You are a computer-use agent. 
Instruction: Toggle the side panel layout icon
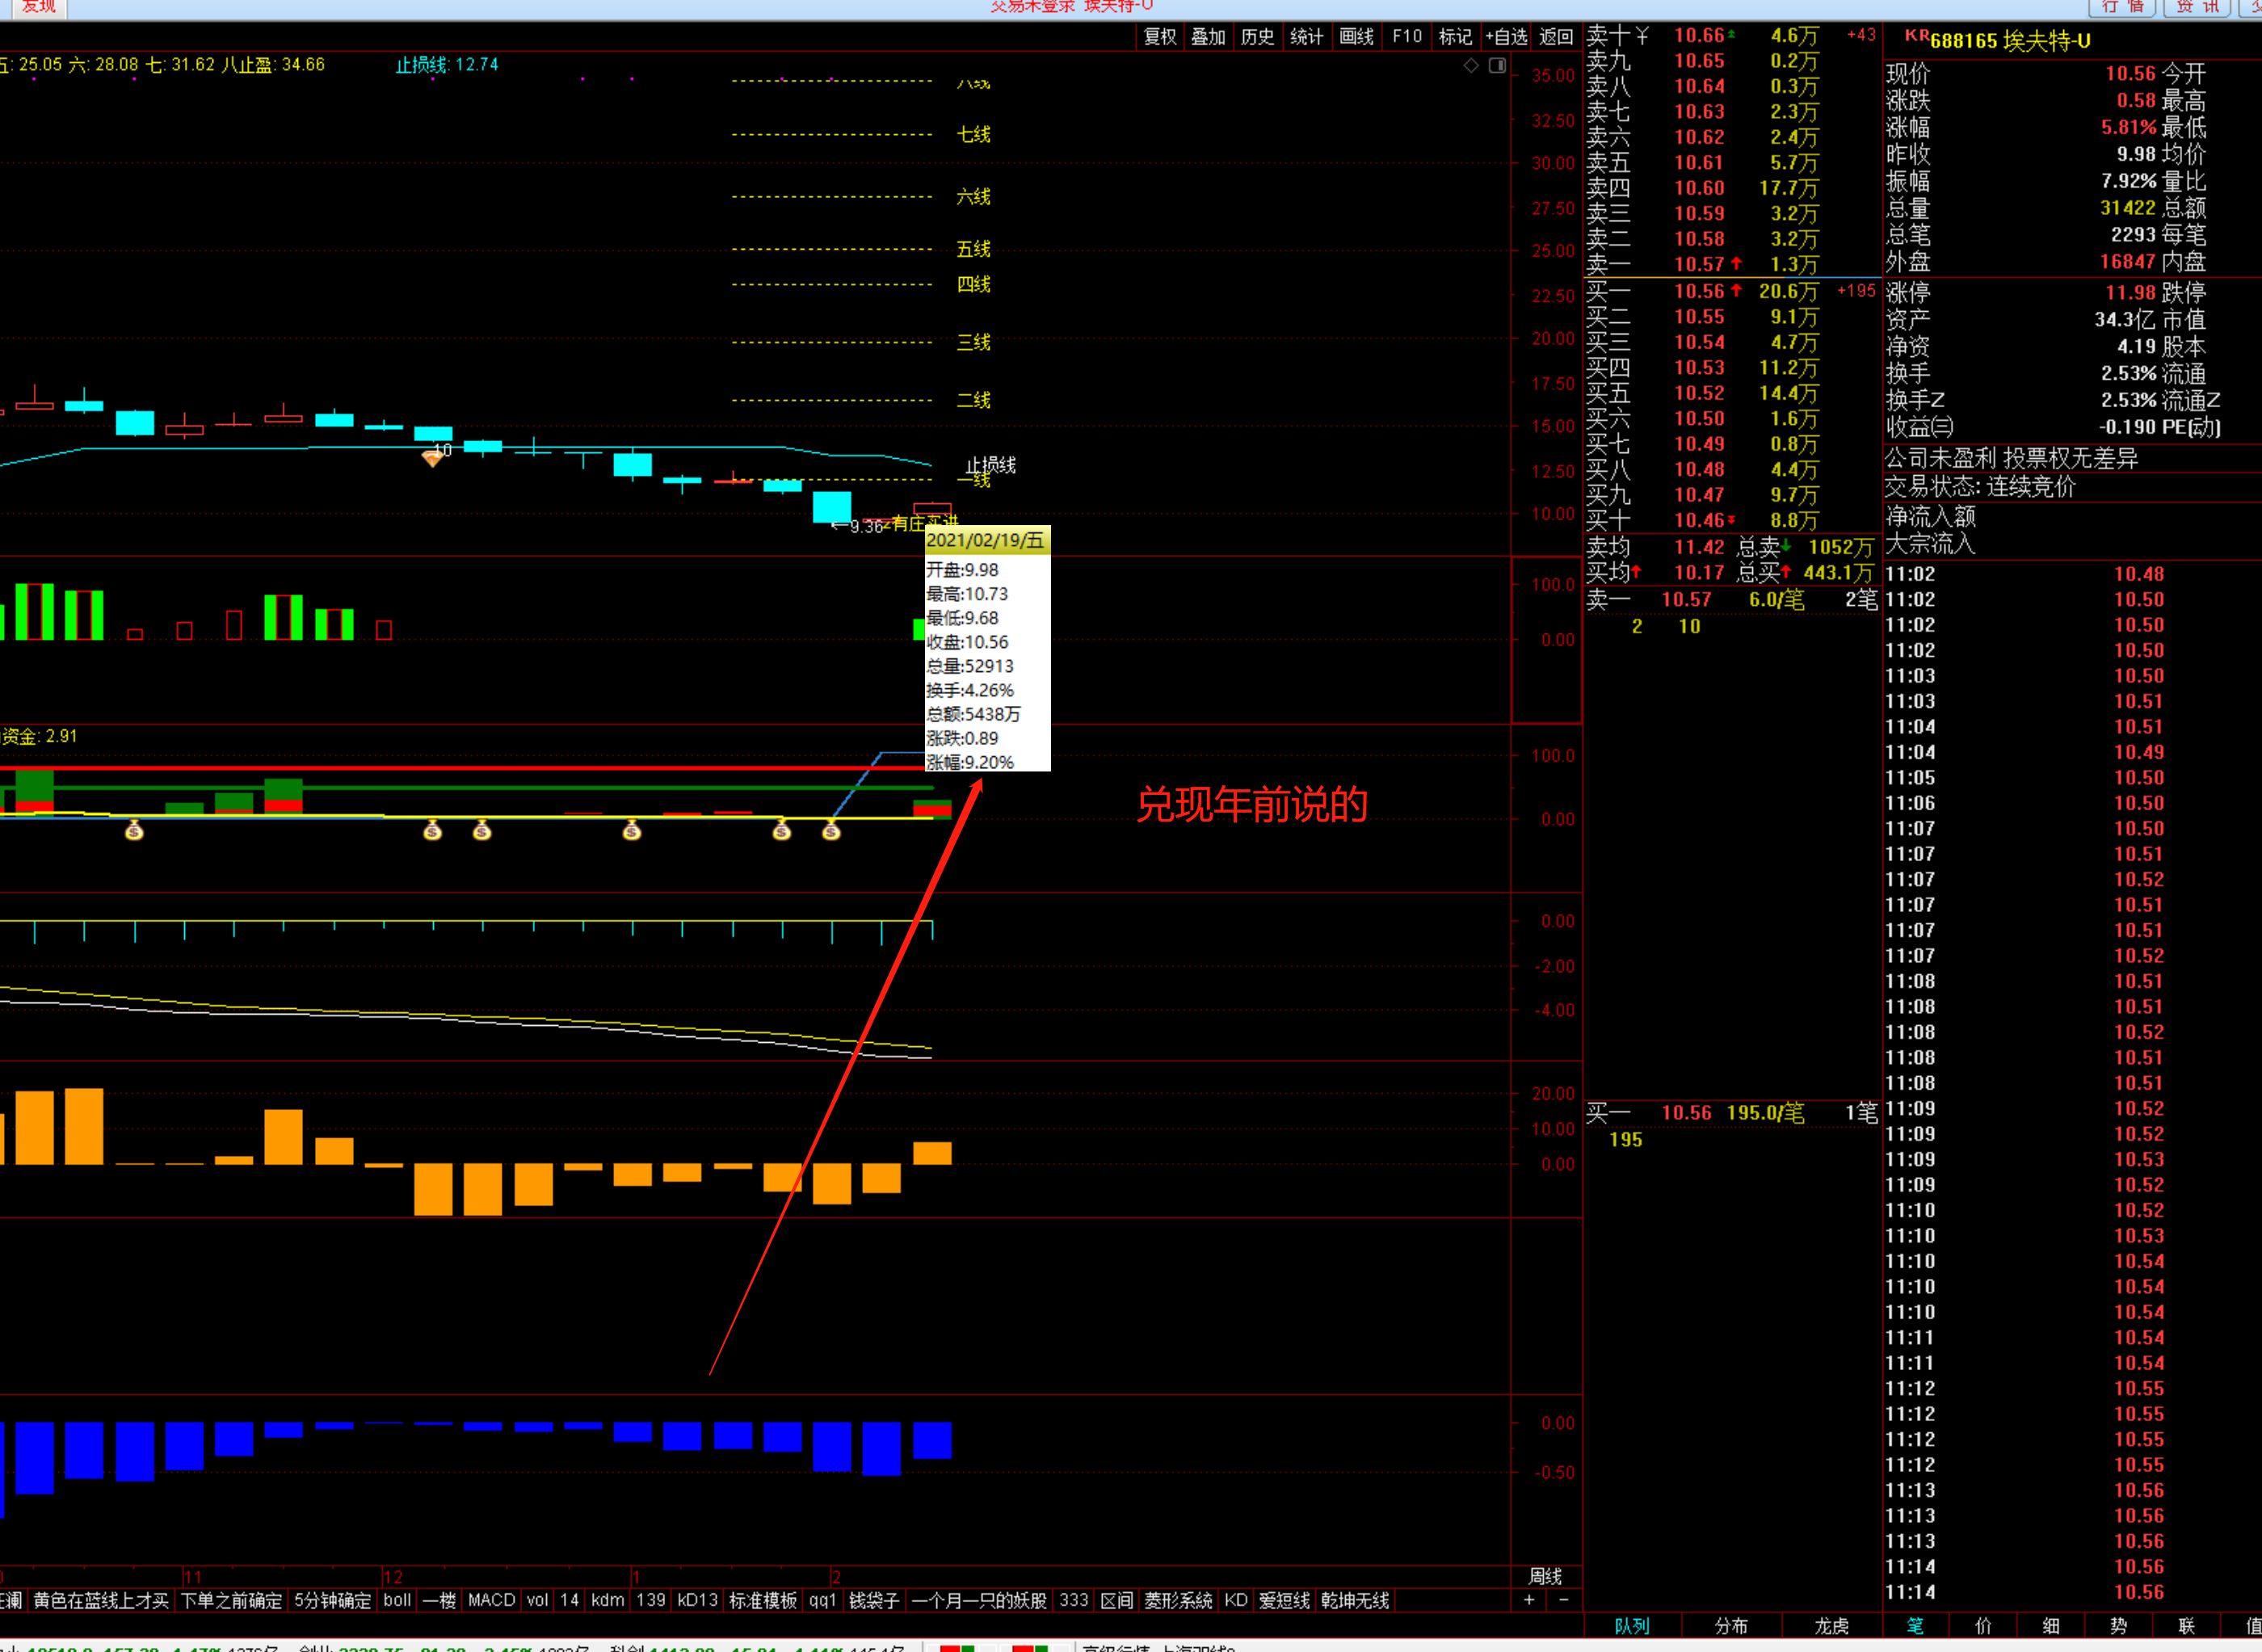coord(1497,66)
